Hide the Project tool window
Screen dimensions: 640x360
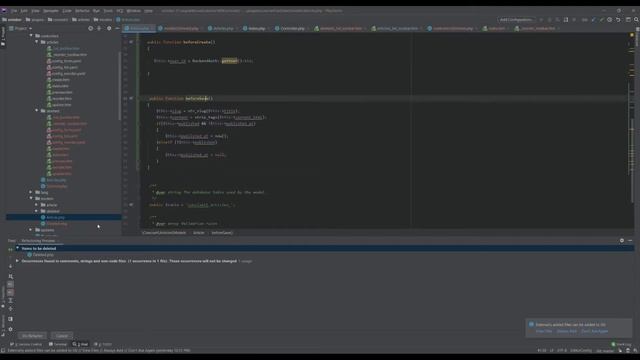click(x=117, y=29)
